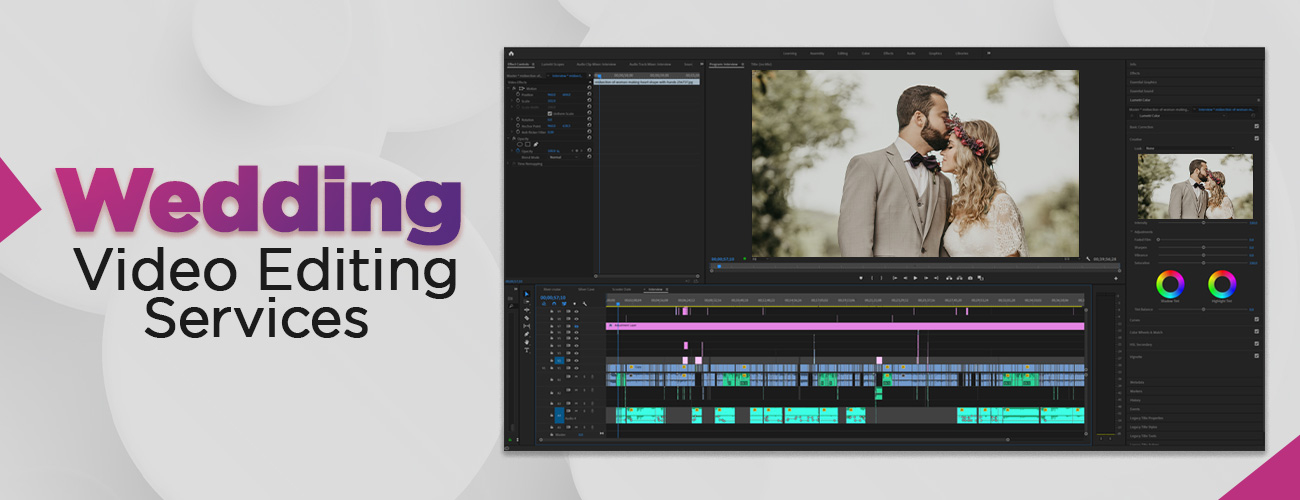Click Export Frame camera icon
Screen dimensions: 1300x500
[970, 278]
